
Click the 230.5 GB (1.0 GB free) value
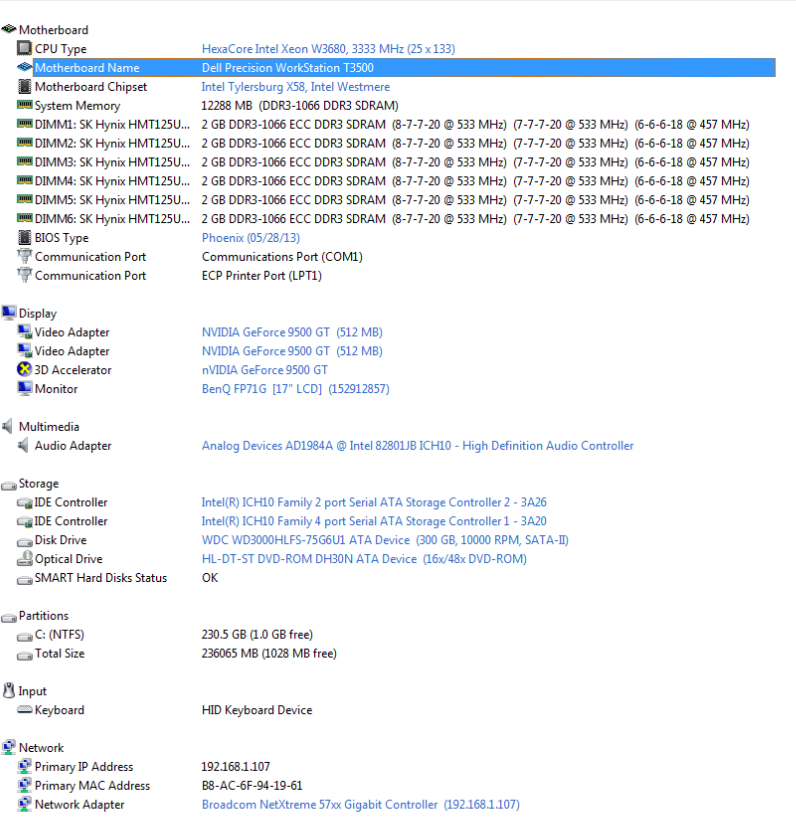[x=257, y=635]
